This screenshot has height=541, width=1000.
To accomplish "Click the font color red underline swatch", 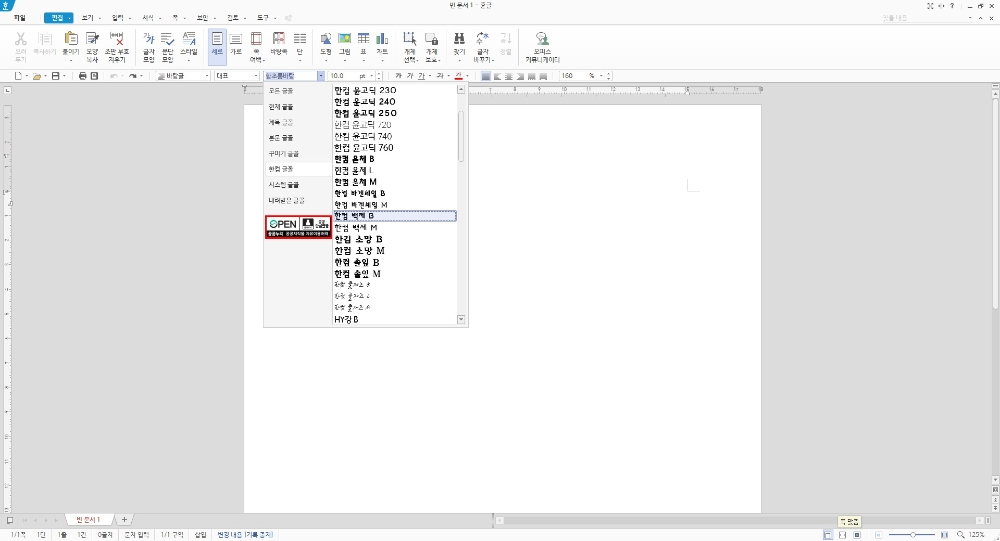I will click(458, 76).
